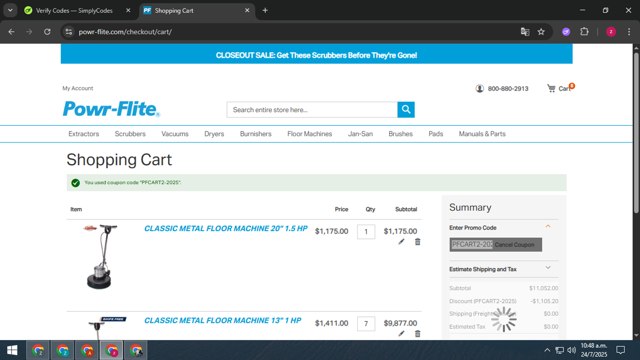This screenshot has width=640, height=360.
Task: Open the Brushes menu
Action: coord(400,134)
